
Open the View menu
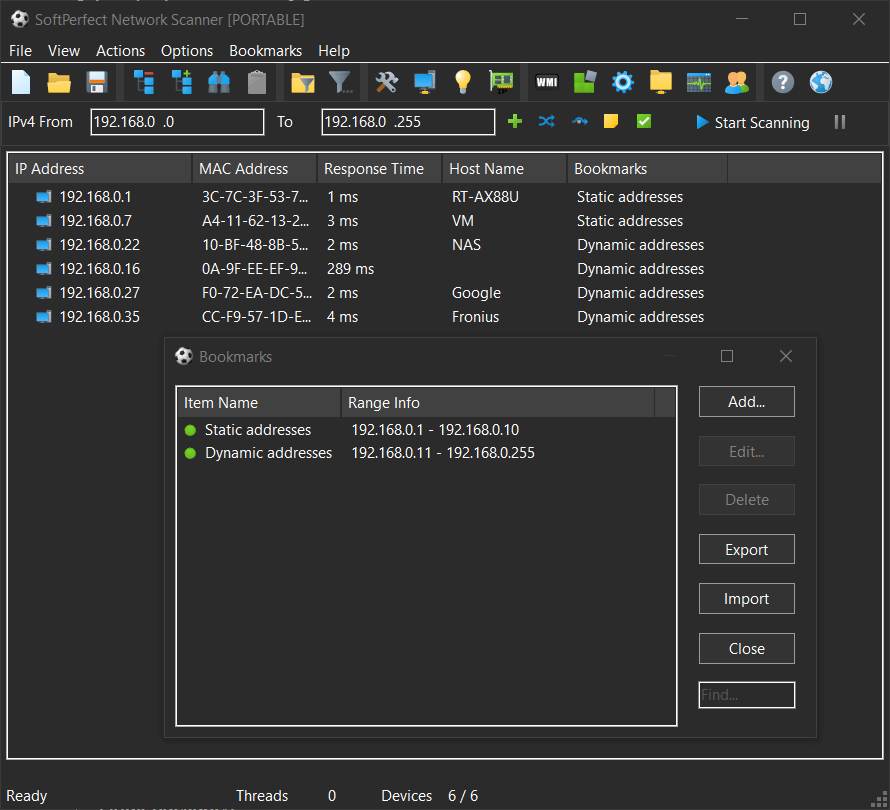coord(64,51)
